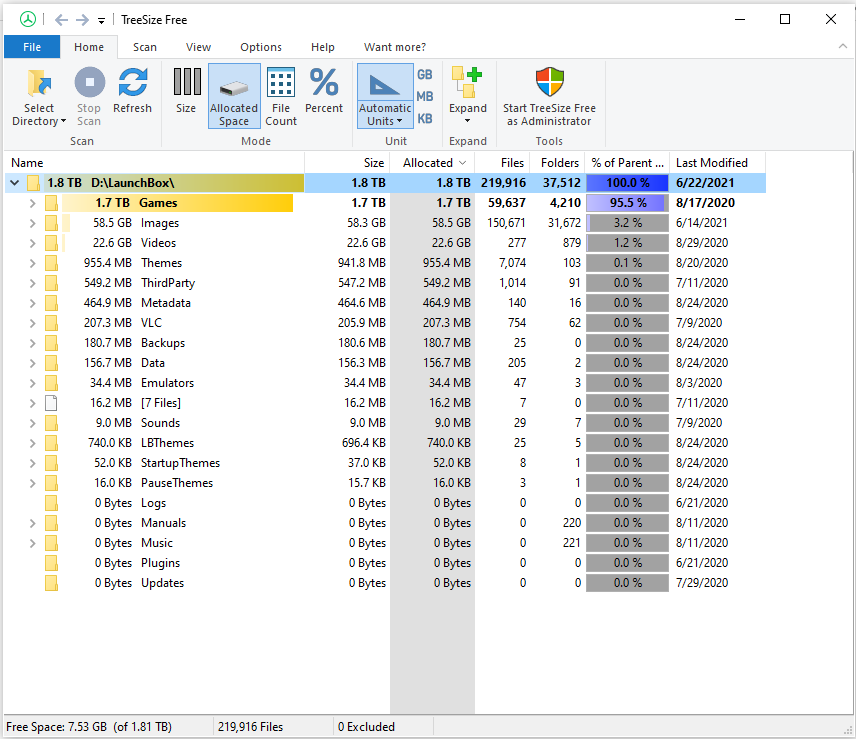
Task: Sort by the Size column header
Action: pyautogui.click(x=347, y=163)
